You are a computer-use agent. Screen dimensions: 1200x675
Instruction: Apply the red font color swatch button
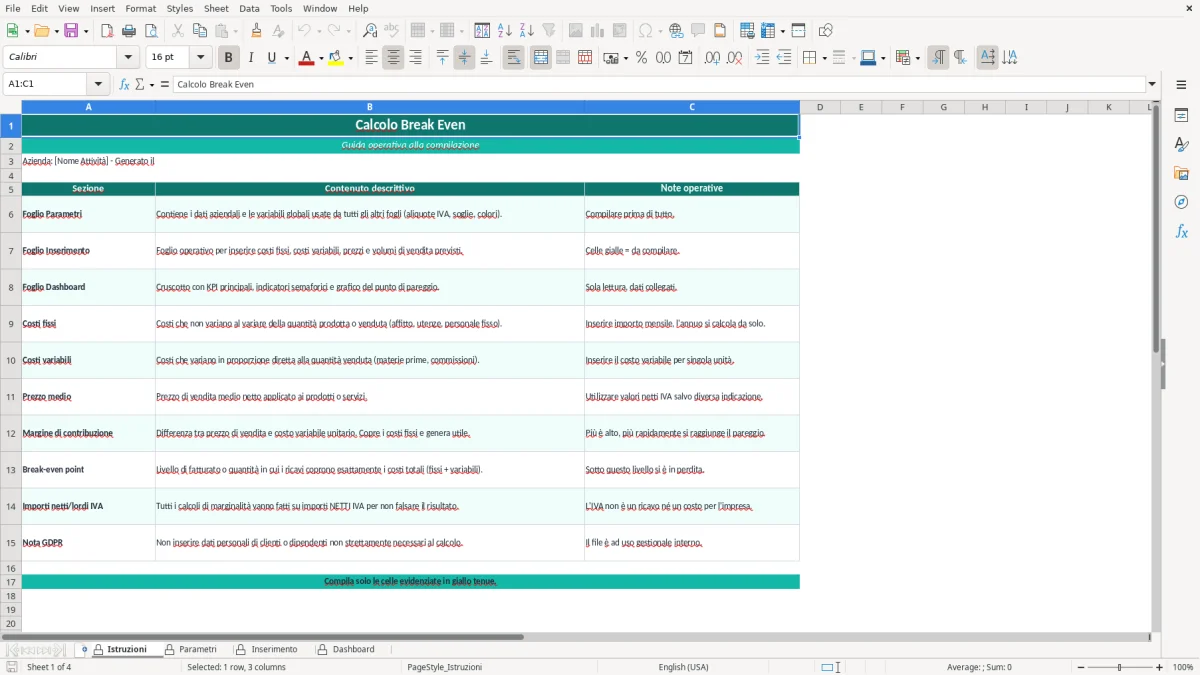click(307, 58)
